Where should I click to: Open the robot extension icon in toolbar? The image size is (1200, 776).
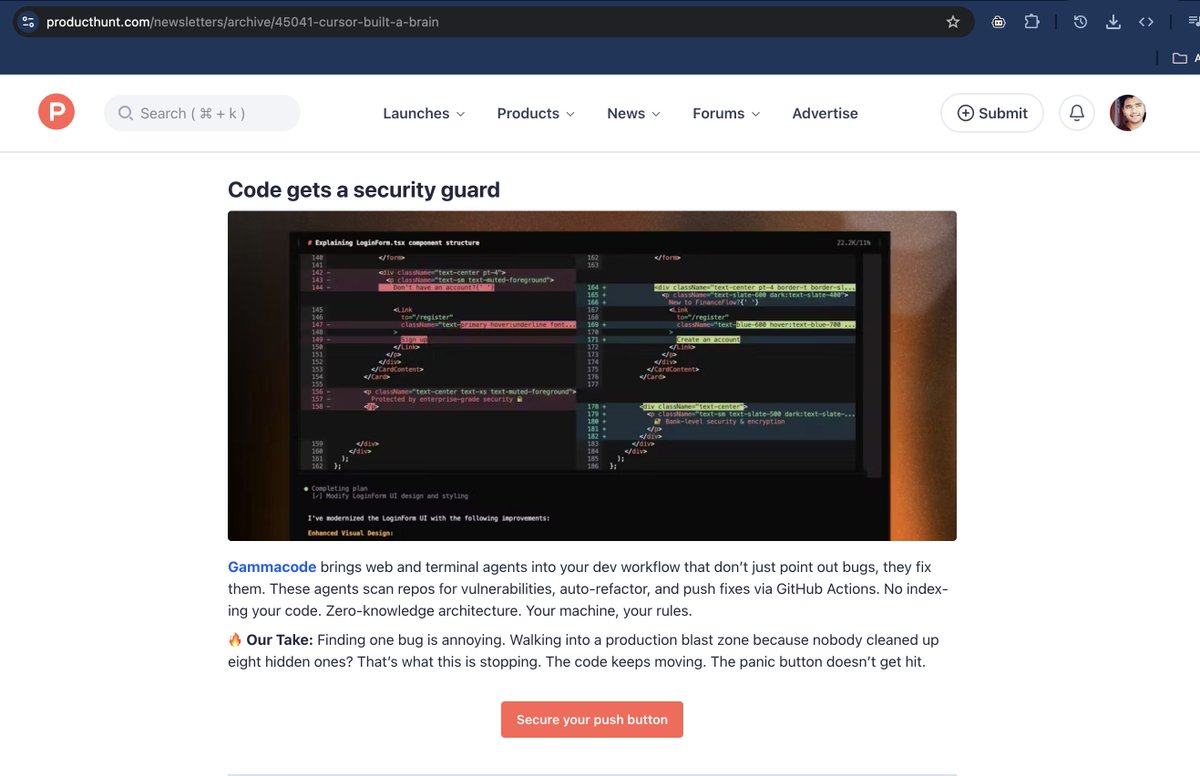click(998, 22)
